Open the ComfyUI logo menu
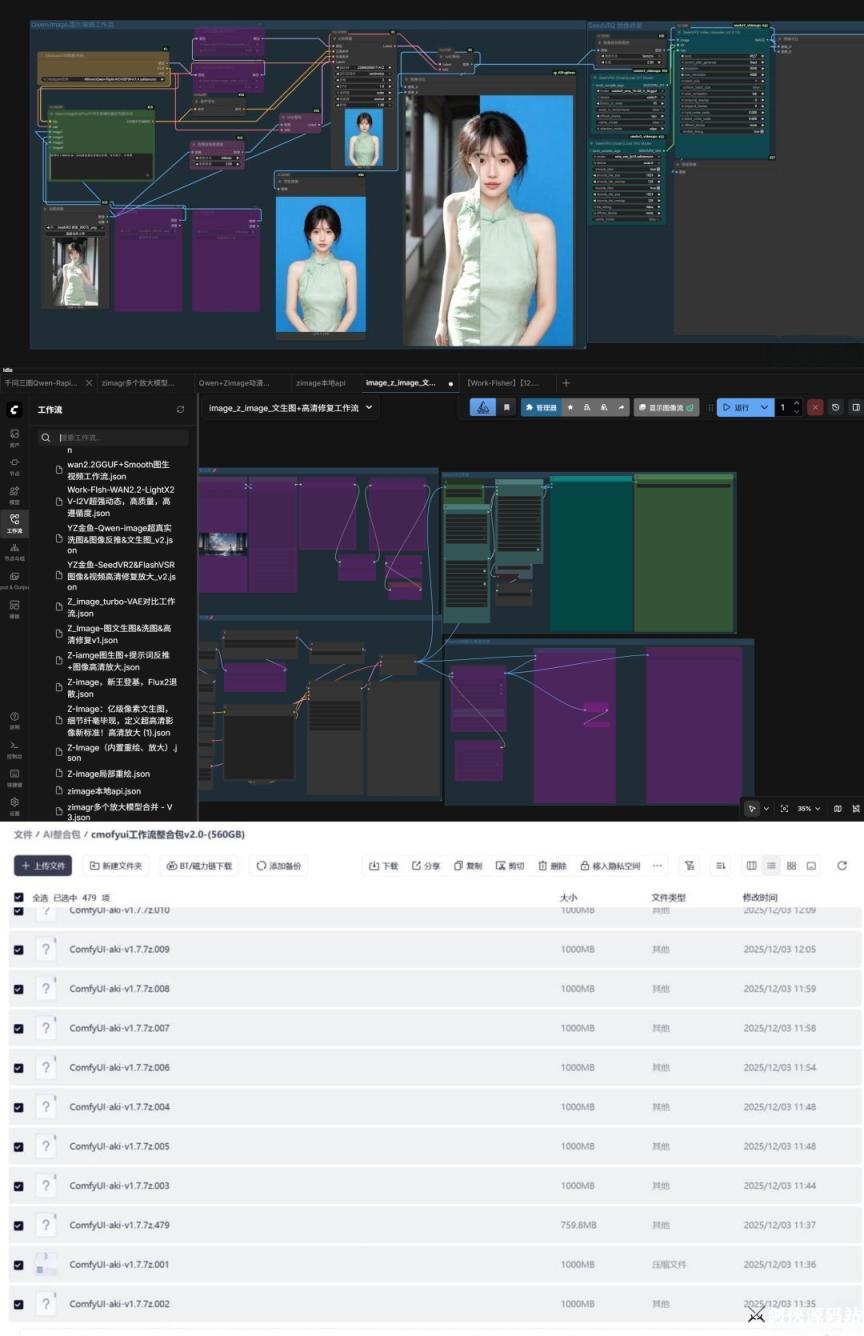 (x=14, y=408)
